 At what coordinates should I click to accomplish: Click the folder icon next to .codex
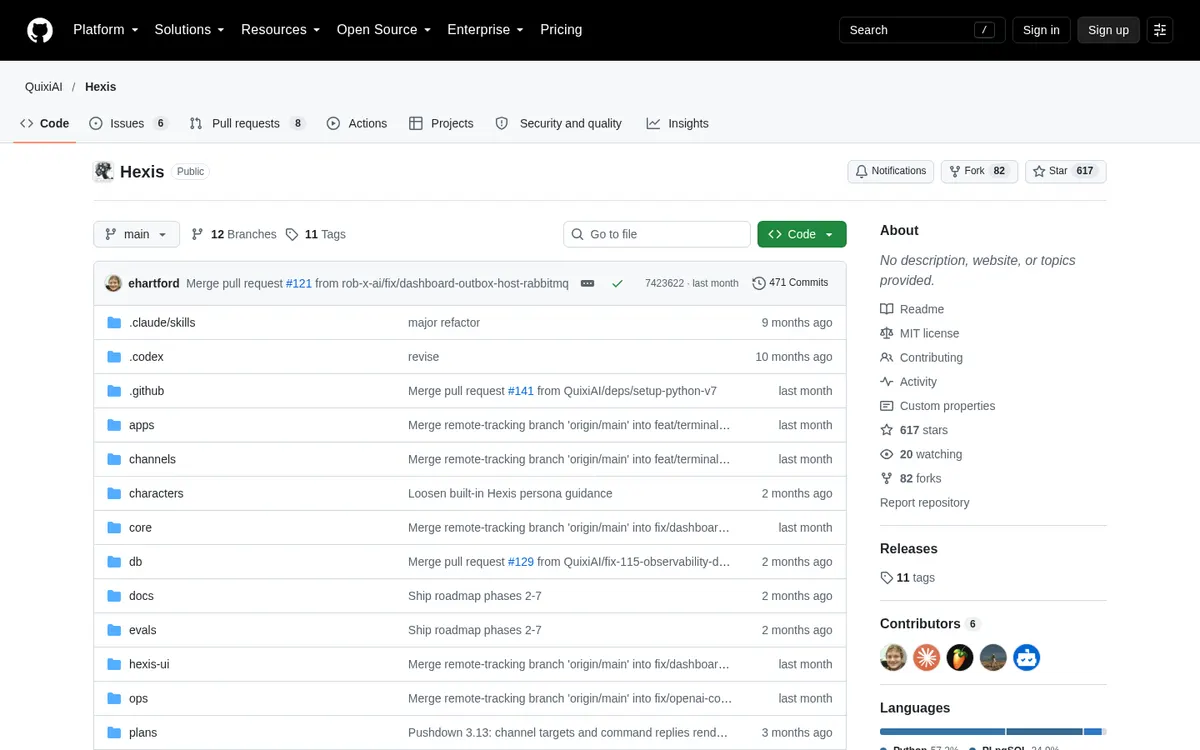click(114, 357)
